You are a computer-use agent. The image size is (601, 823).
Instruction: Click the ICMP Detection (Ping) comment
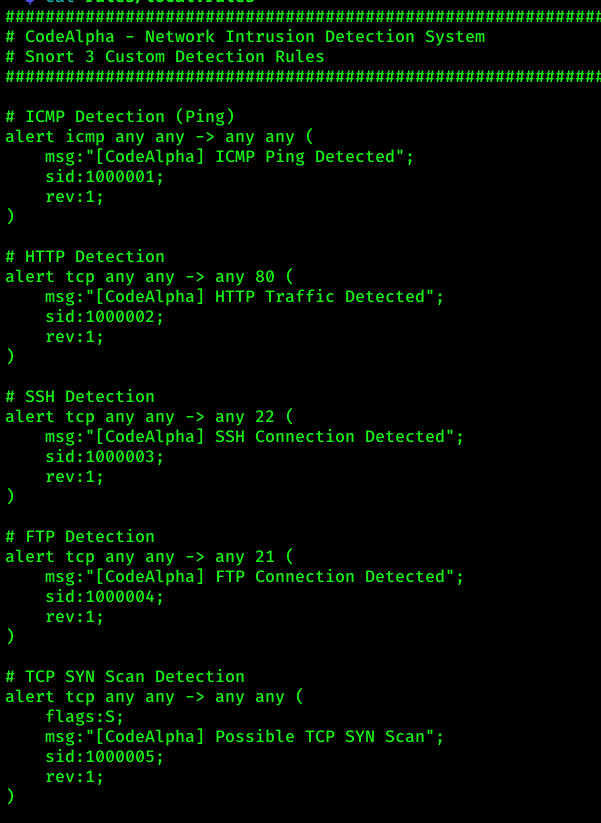120,117
